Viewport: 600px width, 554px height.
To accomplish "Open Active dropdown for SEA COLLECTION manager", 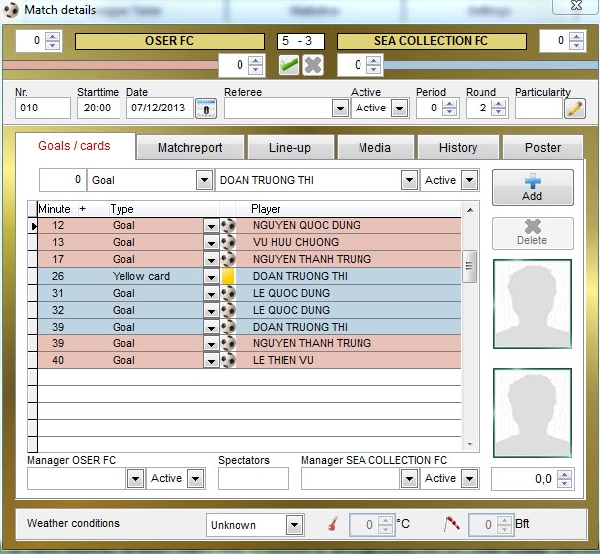I will click(x=470, y=478).
